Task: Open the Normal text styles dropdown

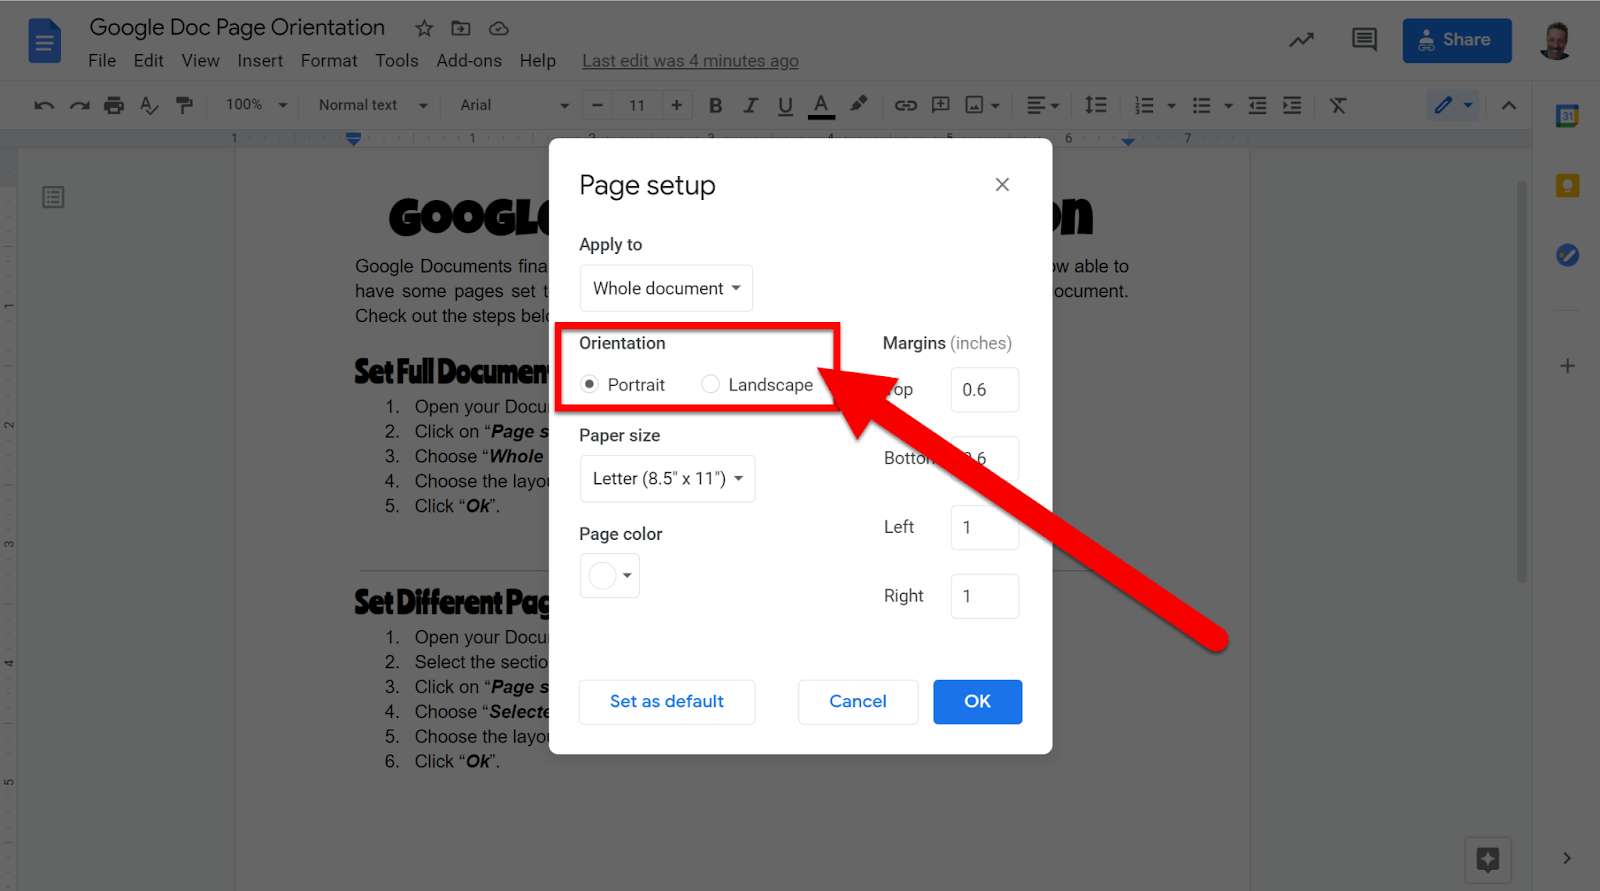Action: [x=373, y=105]
